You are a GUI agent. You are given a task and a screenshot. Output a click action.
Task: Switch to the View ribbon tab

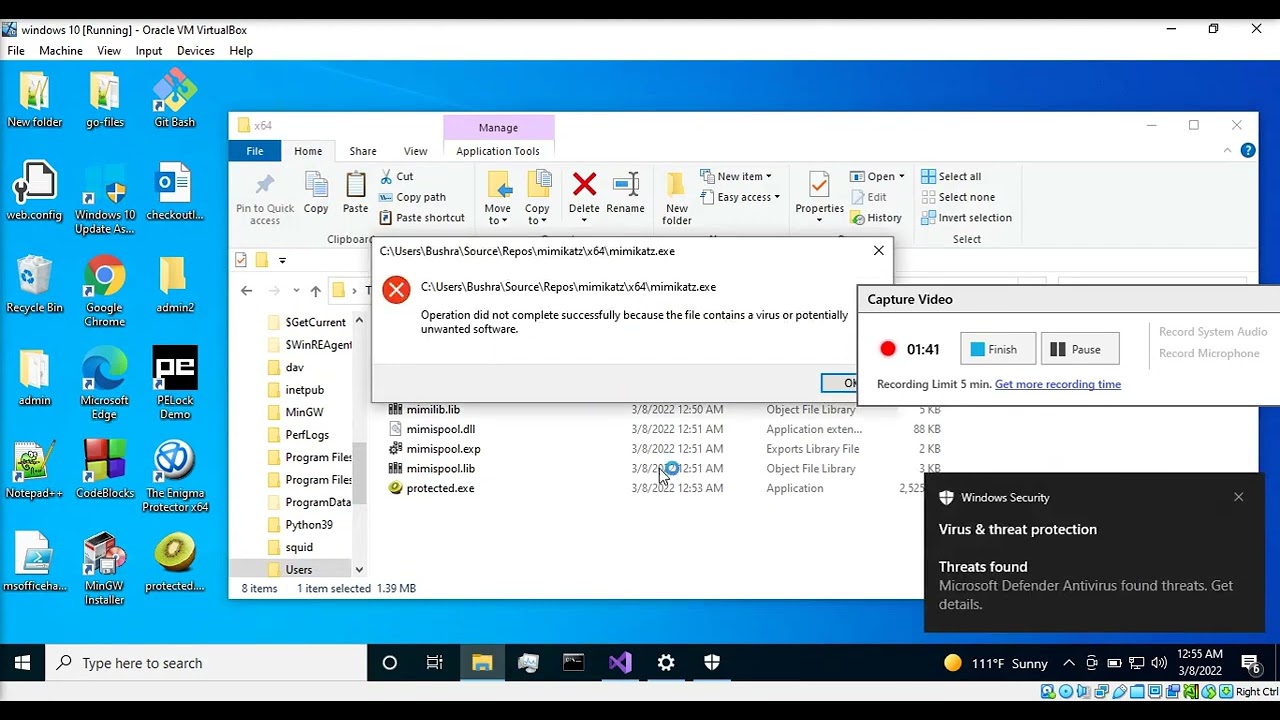415,151
